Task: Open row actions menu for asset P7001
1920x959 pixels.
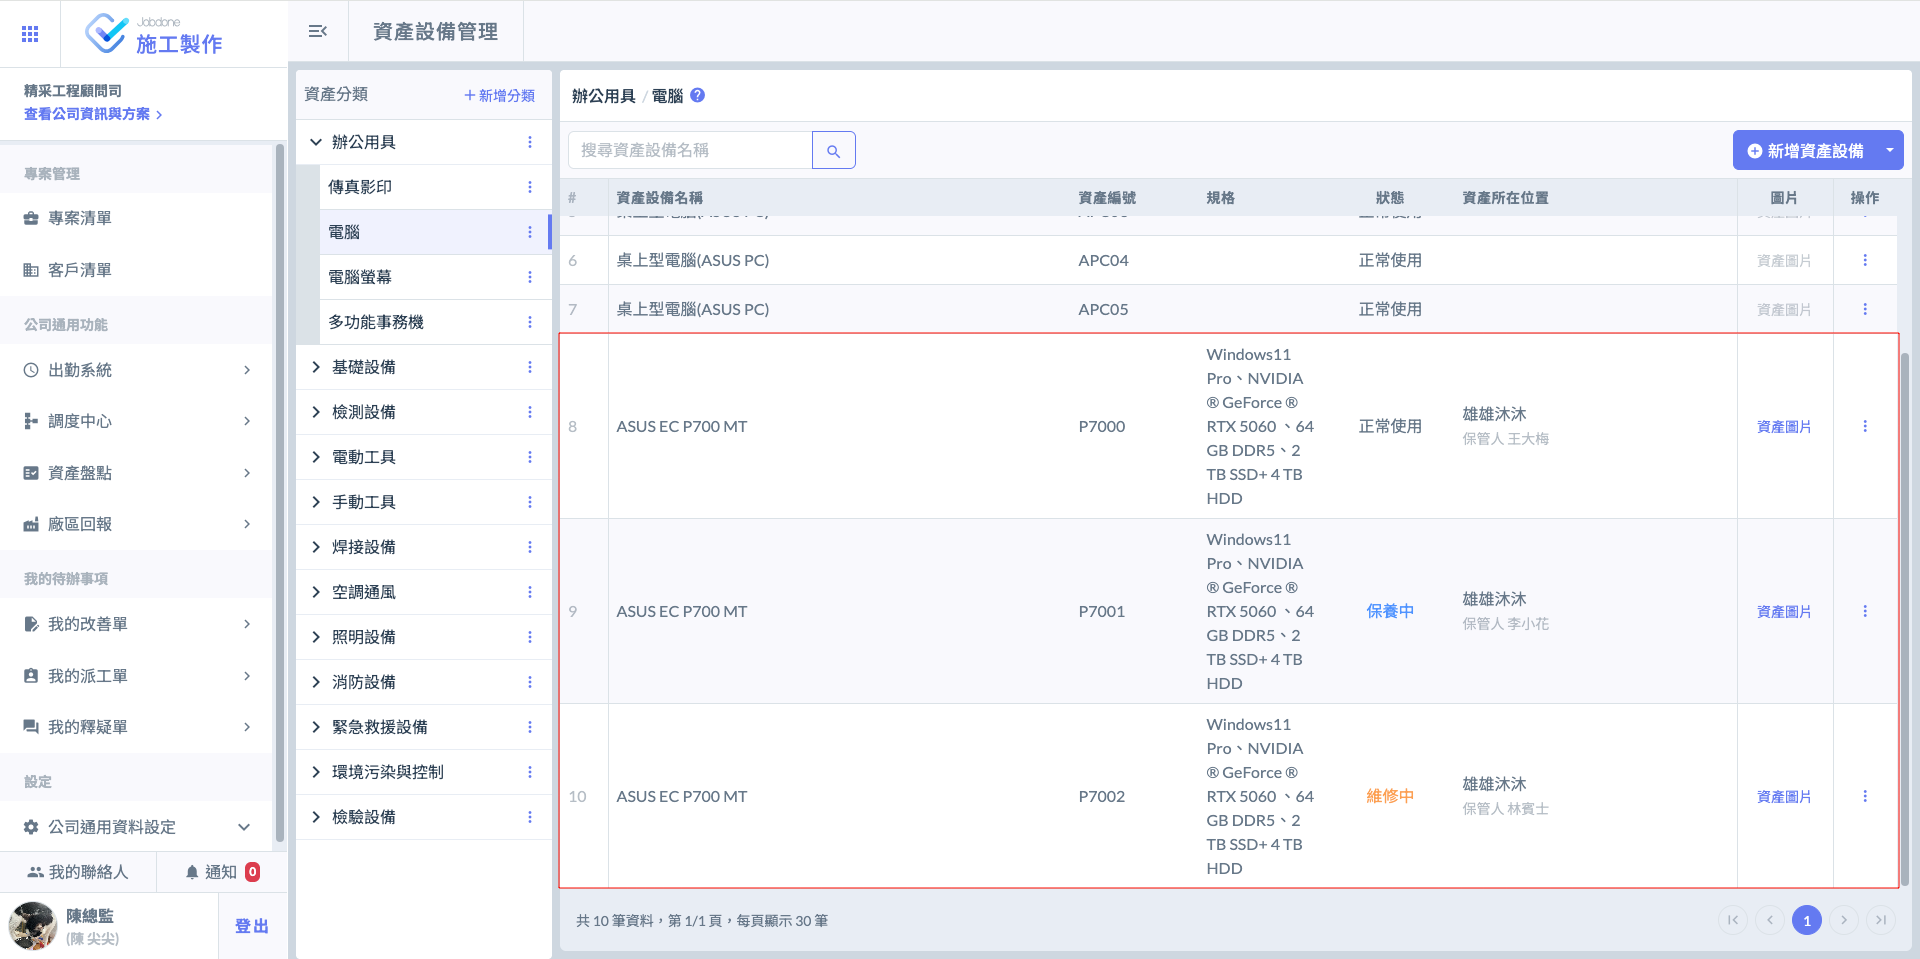Action: [x=1865, y=611]
